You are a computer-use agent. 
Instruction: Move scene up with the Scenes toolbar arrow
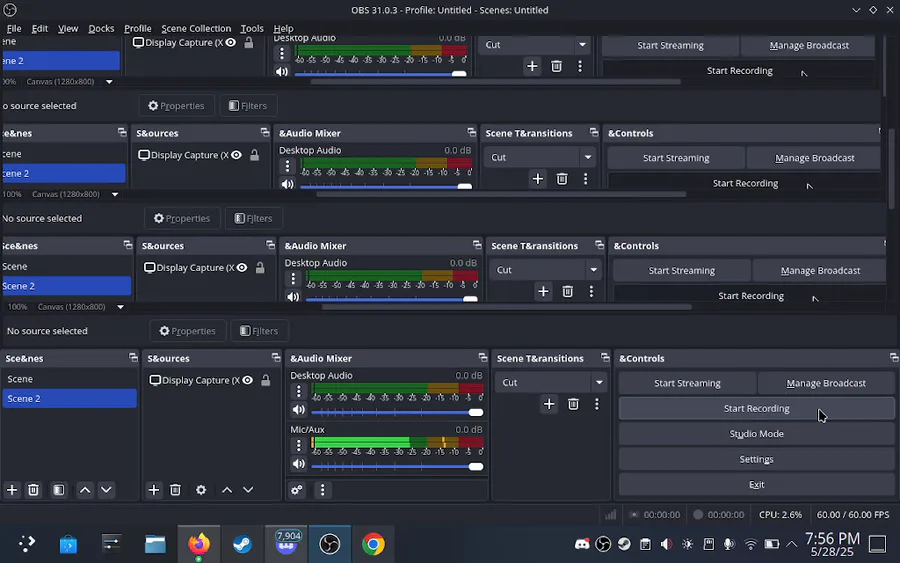(x=85, y=490)
